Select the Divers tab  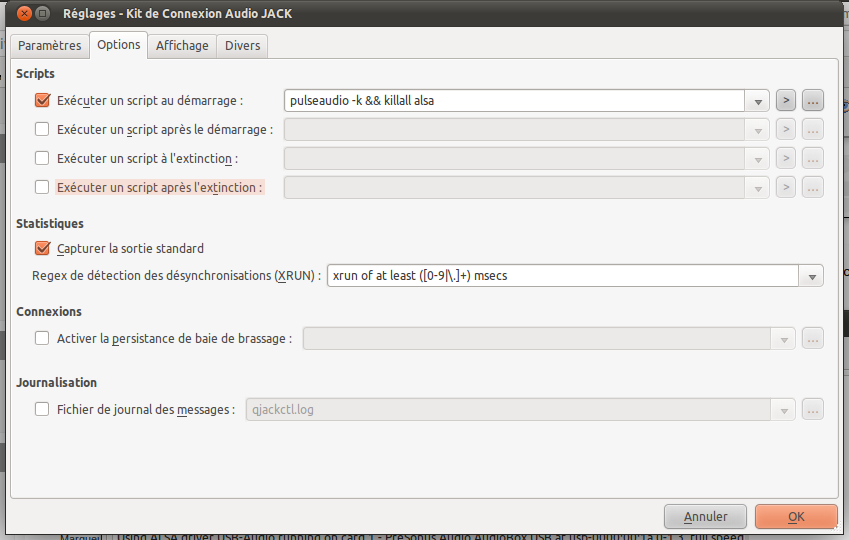pyautogui.click(x=242, y=46)
